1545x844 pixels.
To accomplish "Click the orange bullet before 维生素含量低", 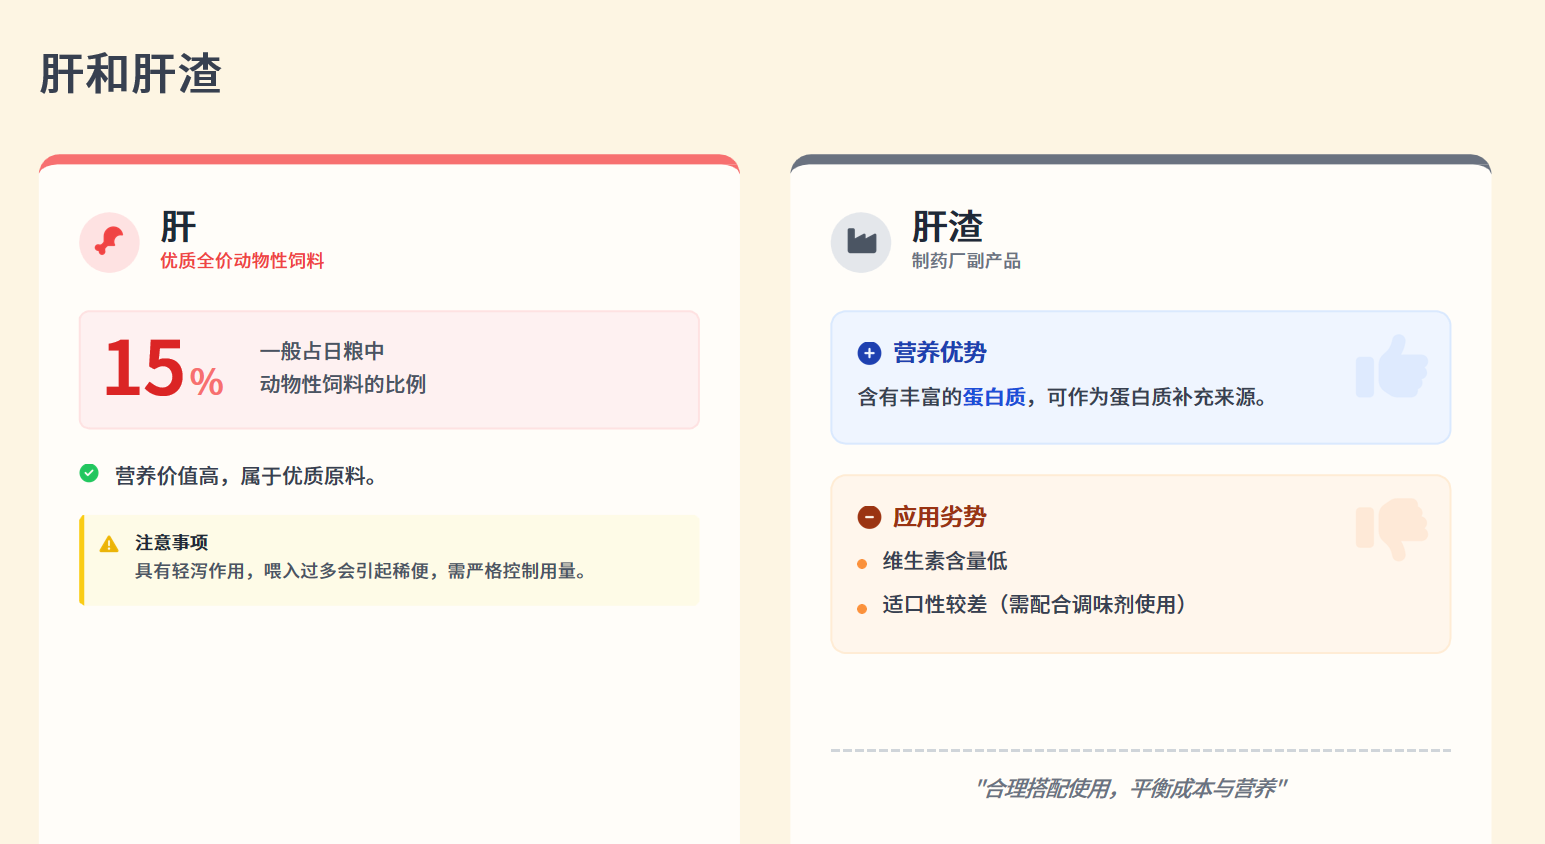I will coord(862,564).
